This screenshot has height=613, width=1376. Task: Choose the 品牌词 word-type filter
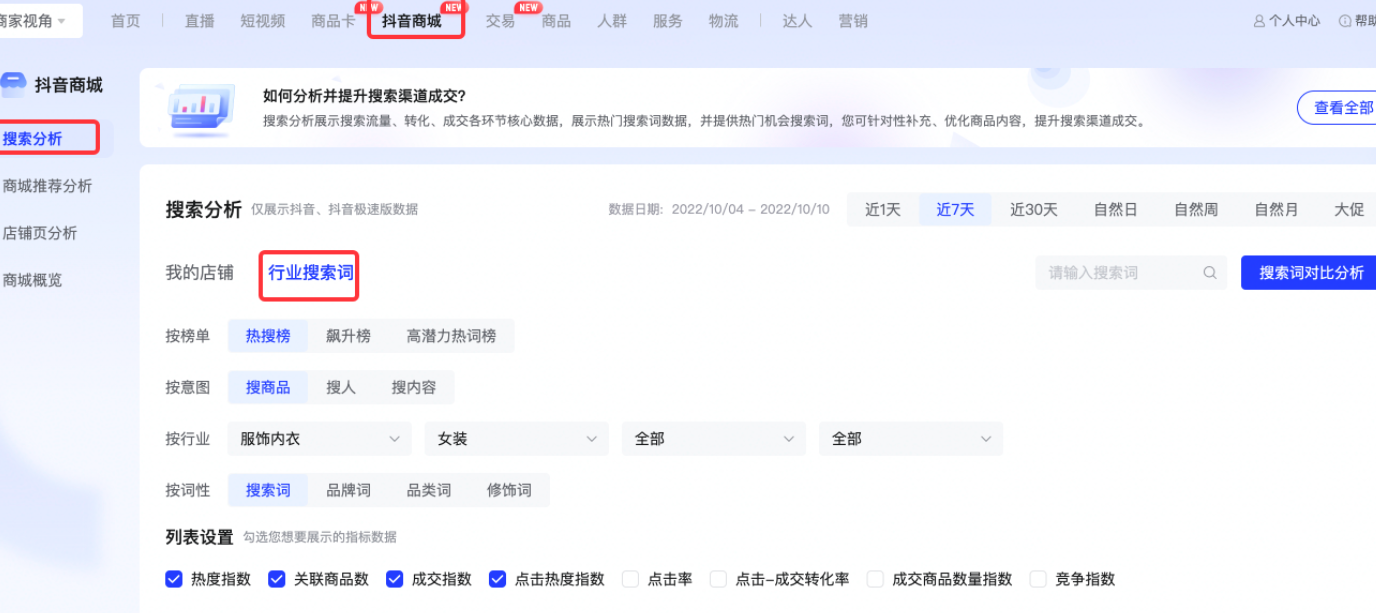coord(348,490)
